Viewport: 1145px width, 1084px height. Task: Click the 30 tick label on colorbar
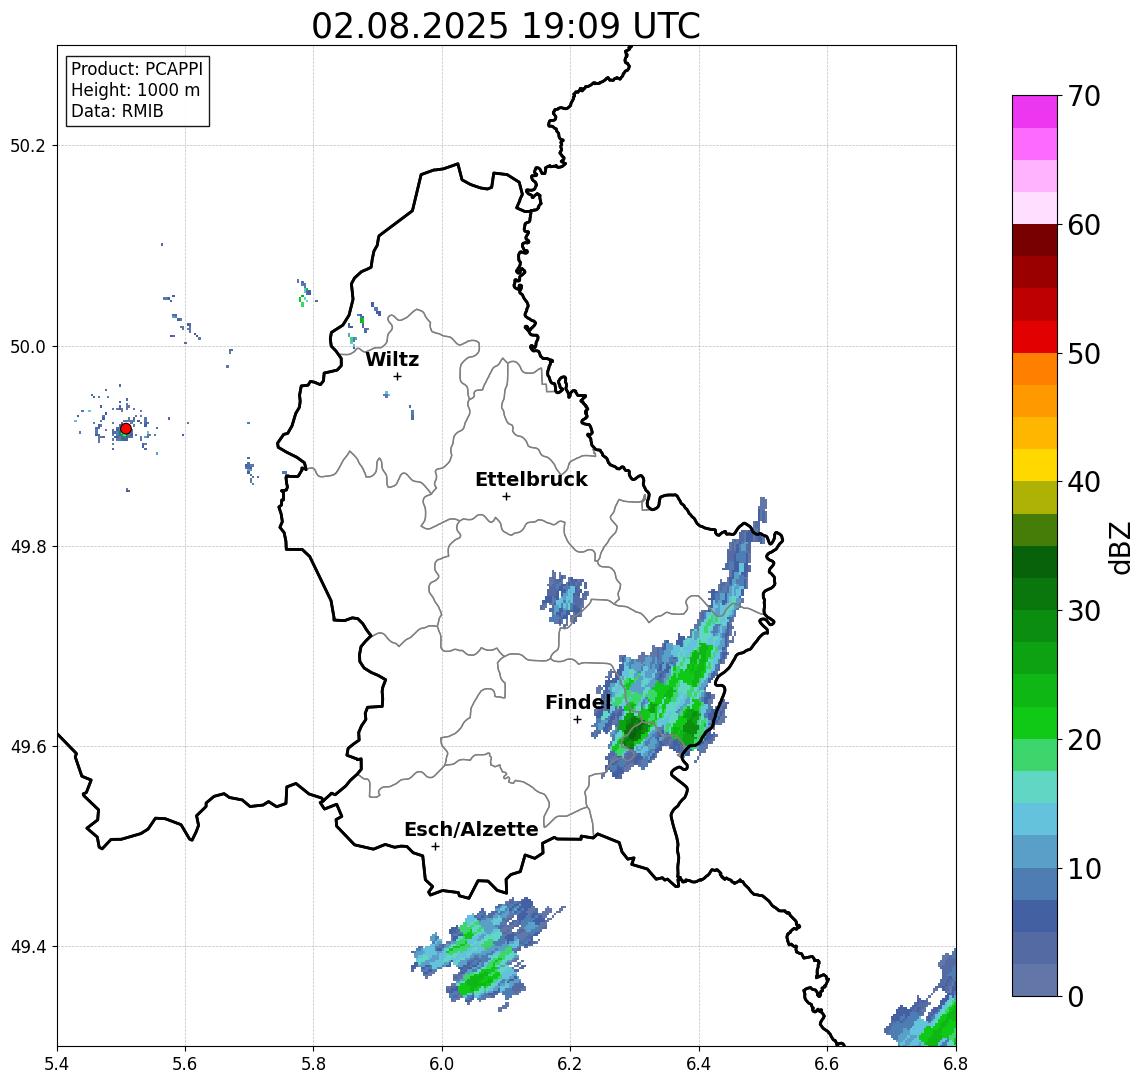pyautogui.click(x=1084, y=611)
